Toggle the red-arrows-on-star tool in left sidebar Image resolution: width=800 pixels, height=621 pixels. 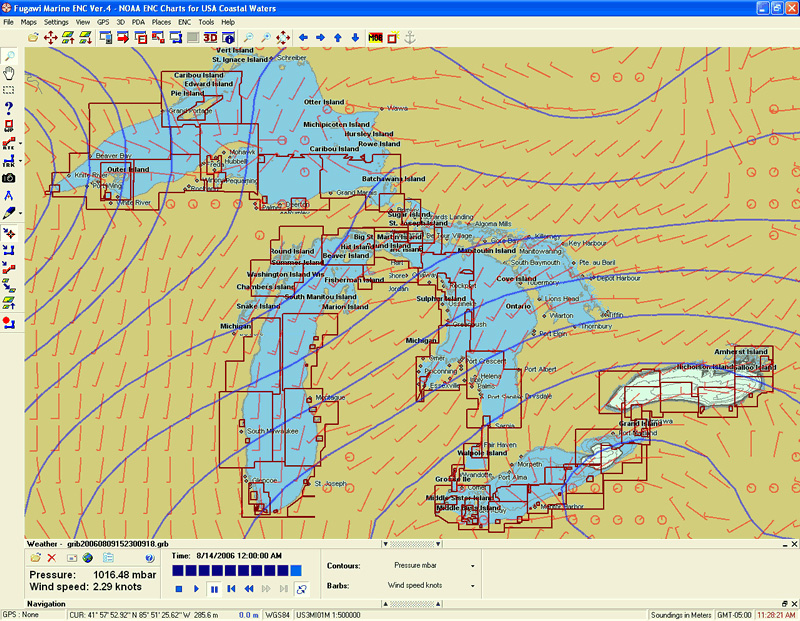[x=9, y=234]
